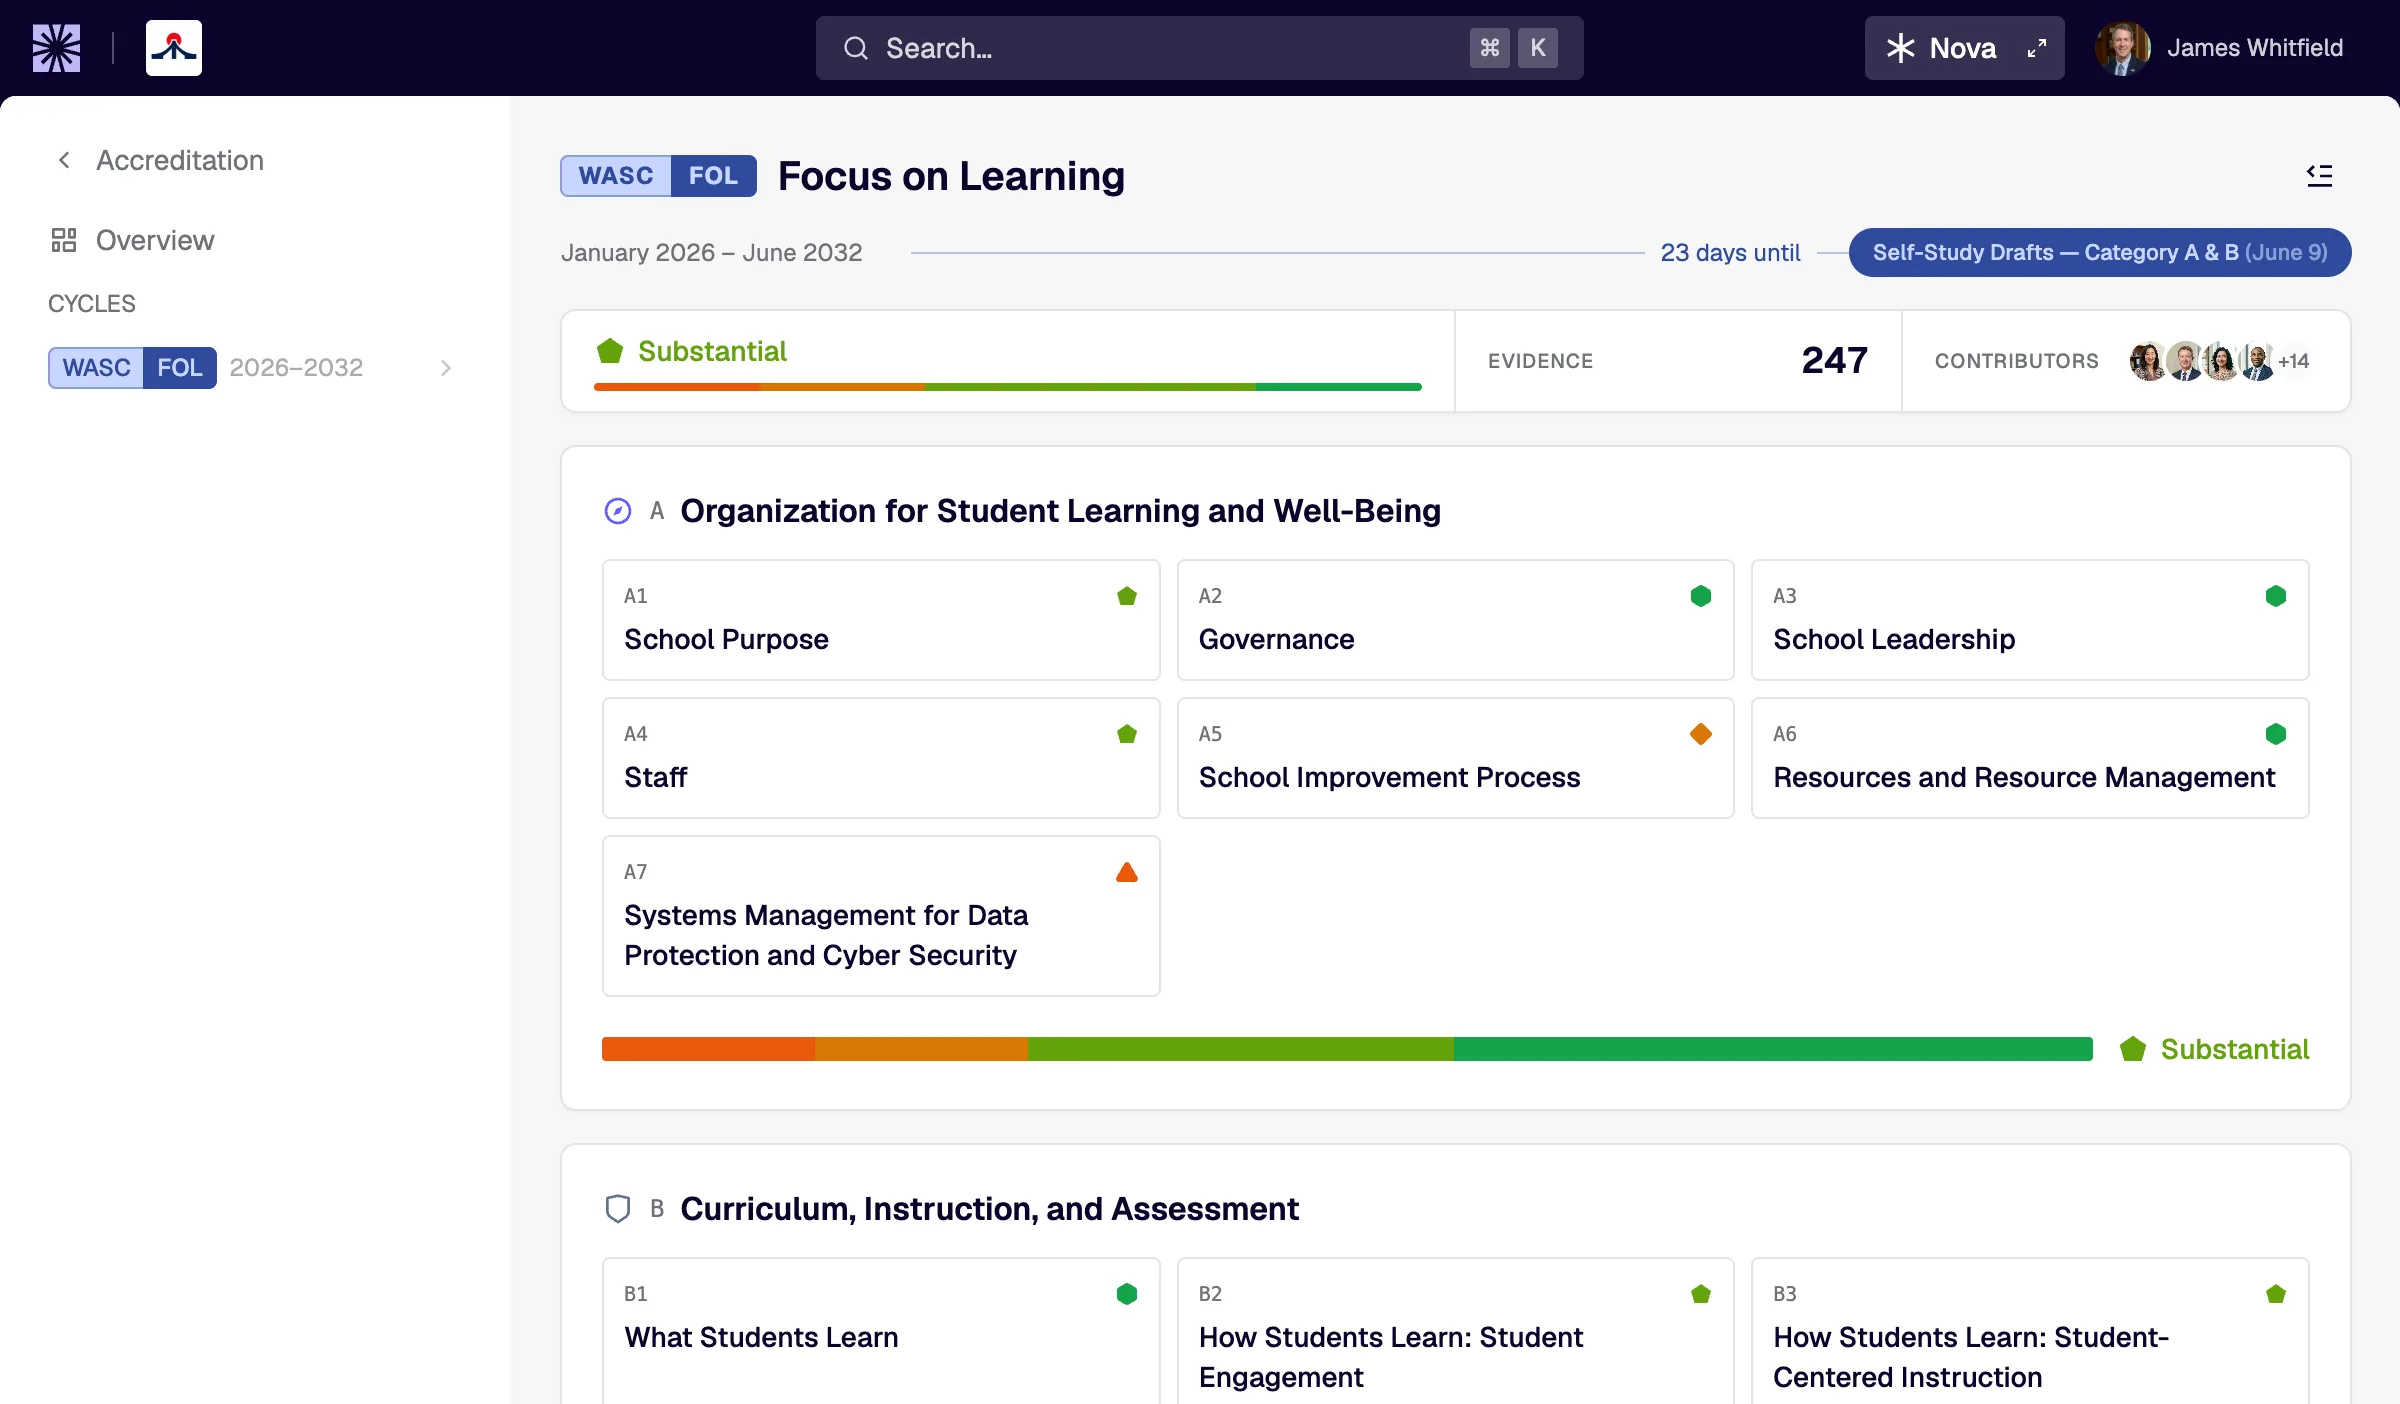The height and width of the screenshot is (1404, 2400).
Task: Click the 23 days until label
Action: 1730,253
